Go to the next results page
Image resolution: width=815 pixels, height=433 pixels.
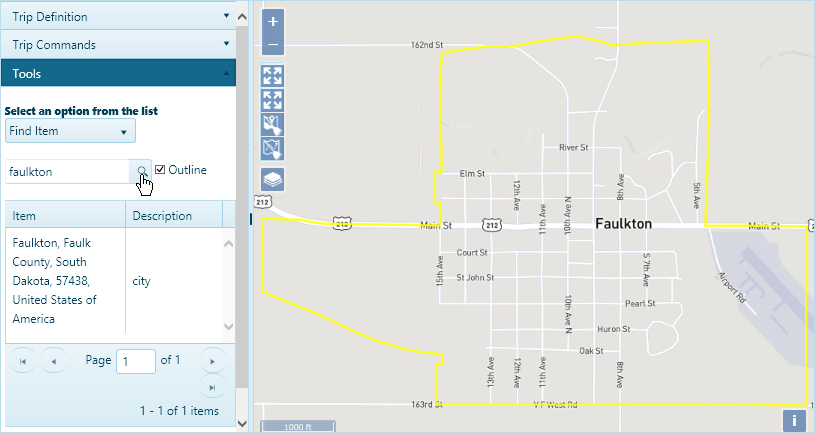(211, 360)
